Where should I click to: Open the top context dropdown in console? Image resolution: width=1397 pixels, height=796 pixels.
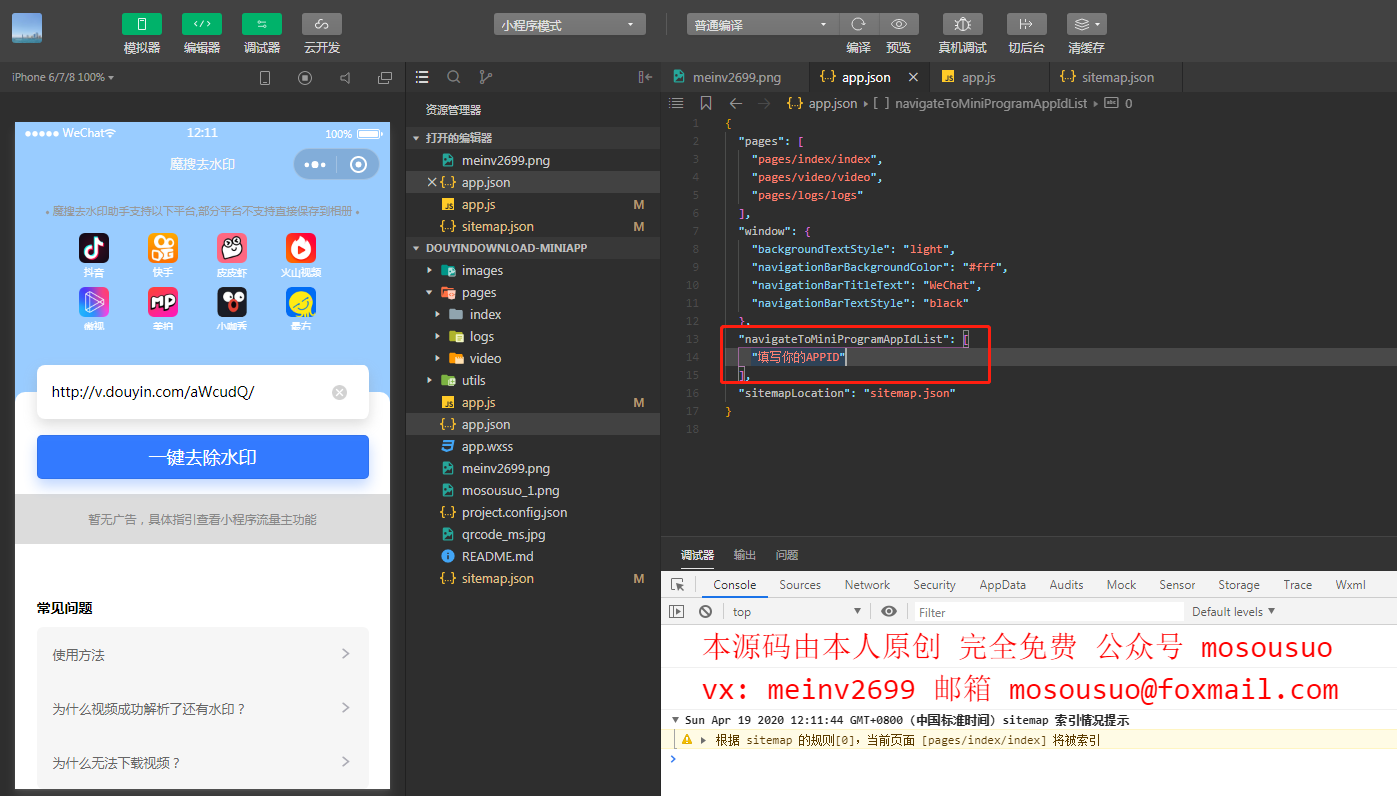click(797, 611)
